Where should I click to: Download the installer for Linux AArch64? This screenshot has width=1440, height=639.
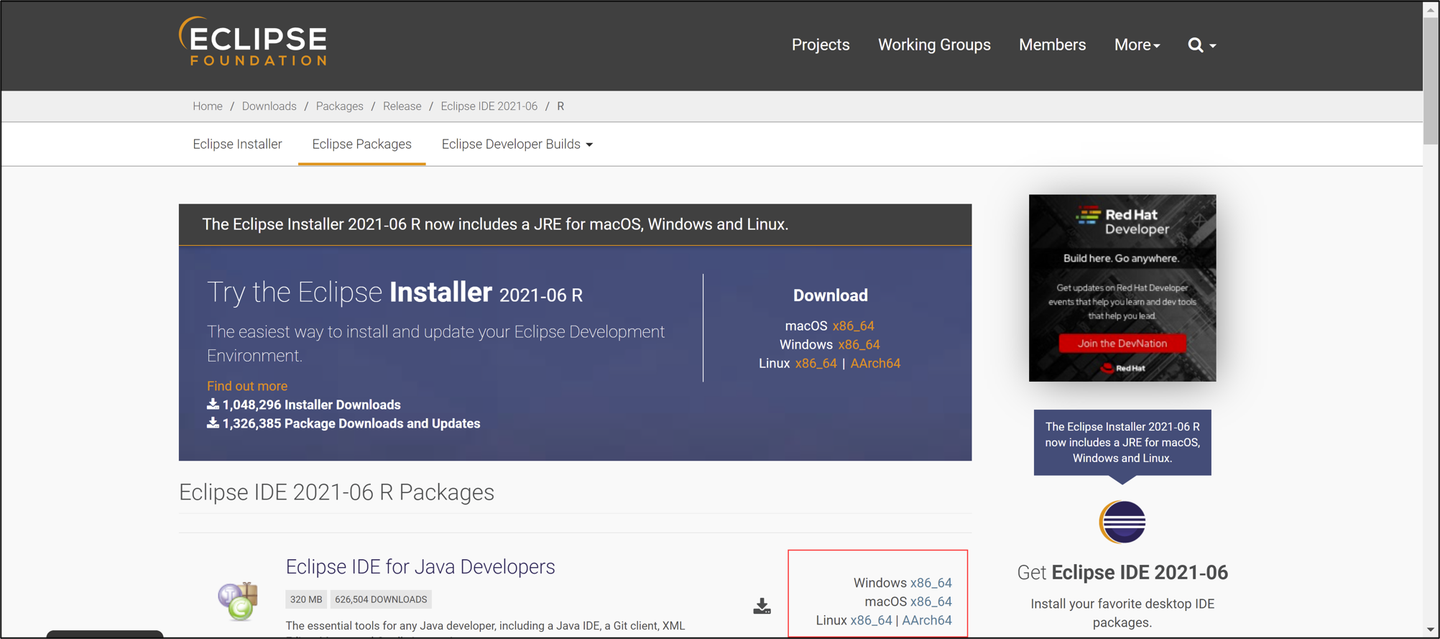click(x=875, y=364)
